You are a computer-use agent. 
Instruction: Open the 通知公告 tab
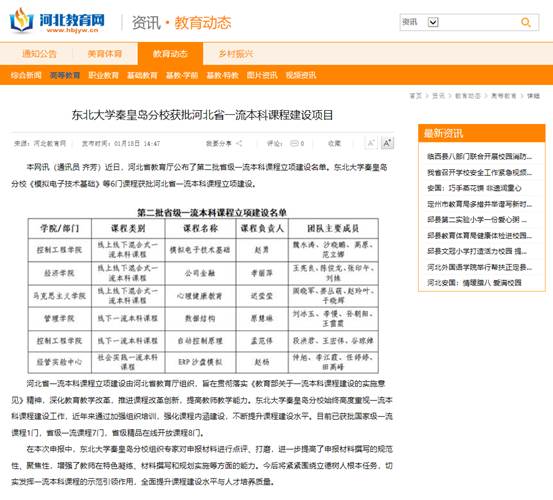coord(39,54)
